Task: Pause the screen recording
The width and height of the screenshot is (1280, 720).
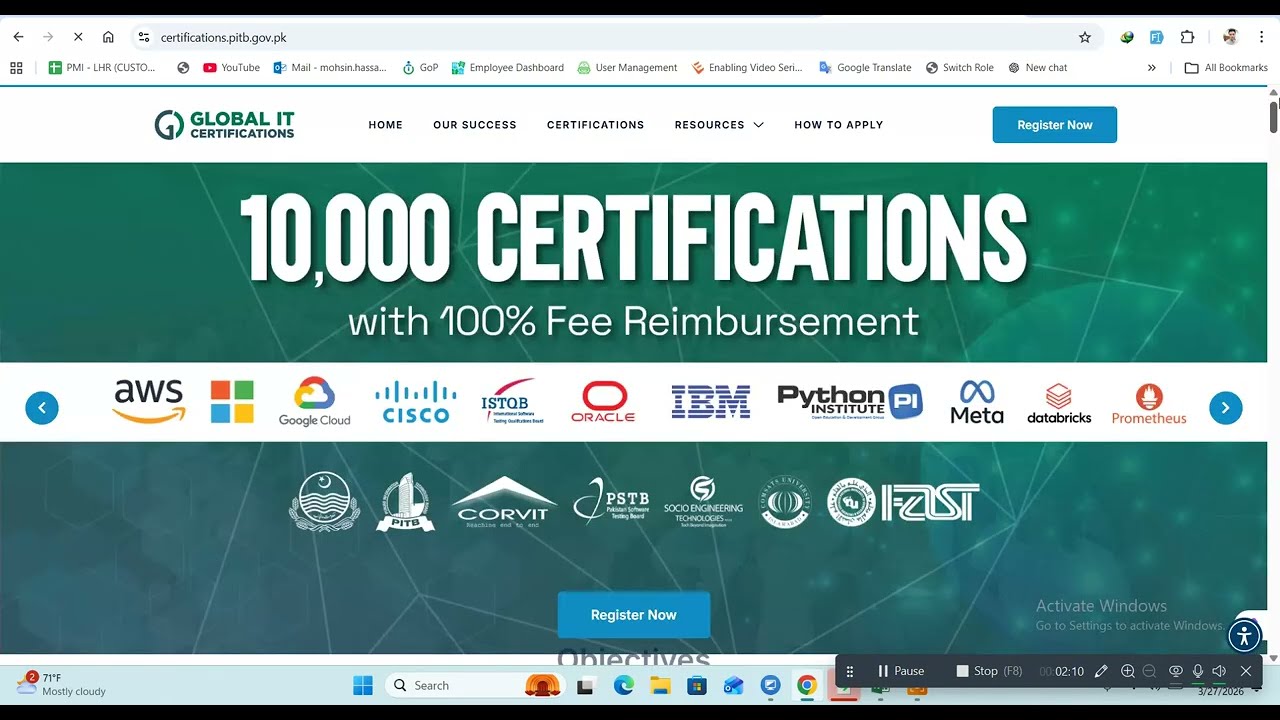Action: (x=901, y=671)
